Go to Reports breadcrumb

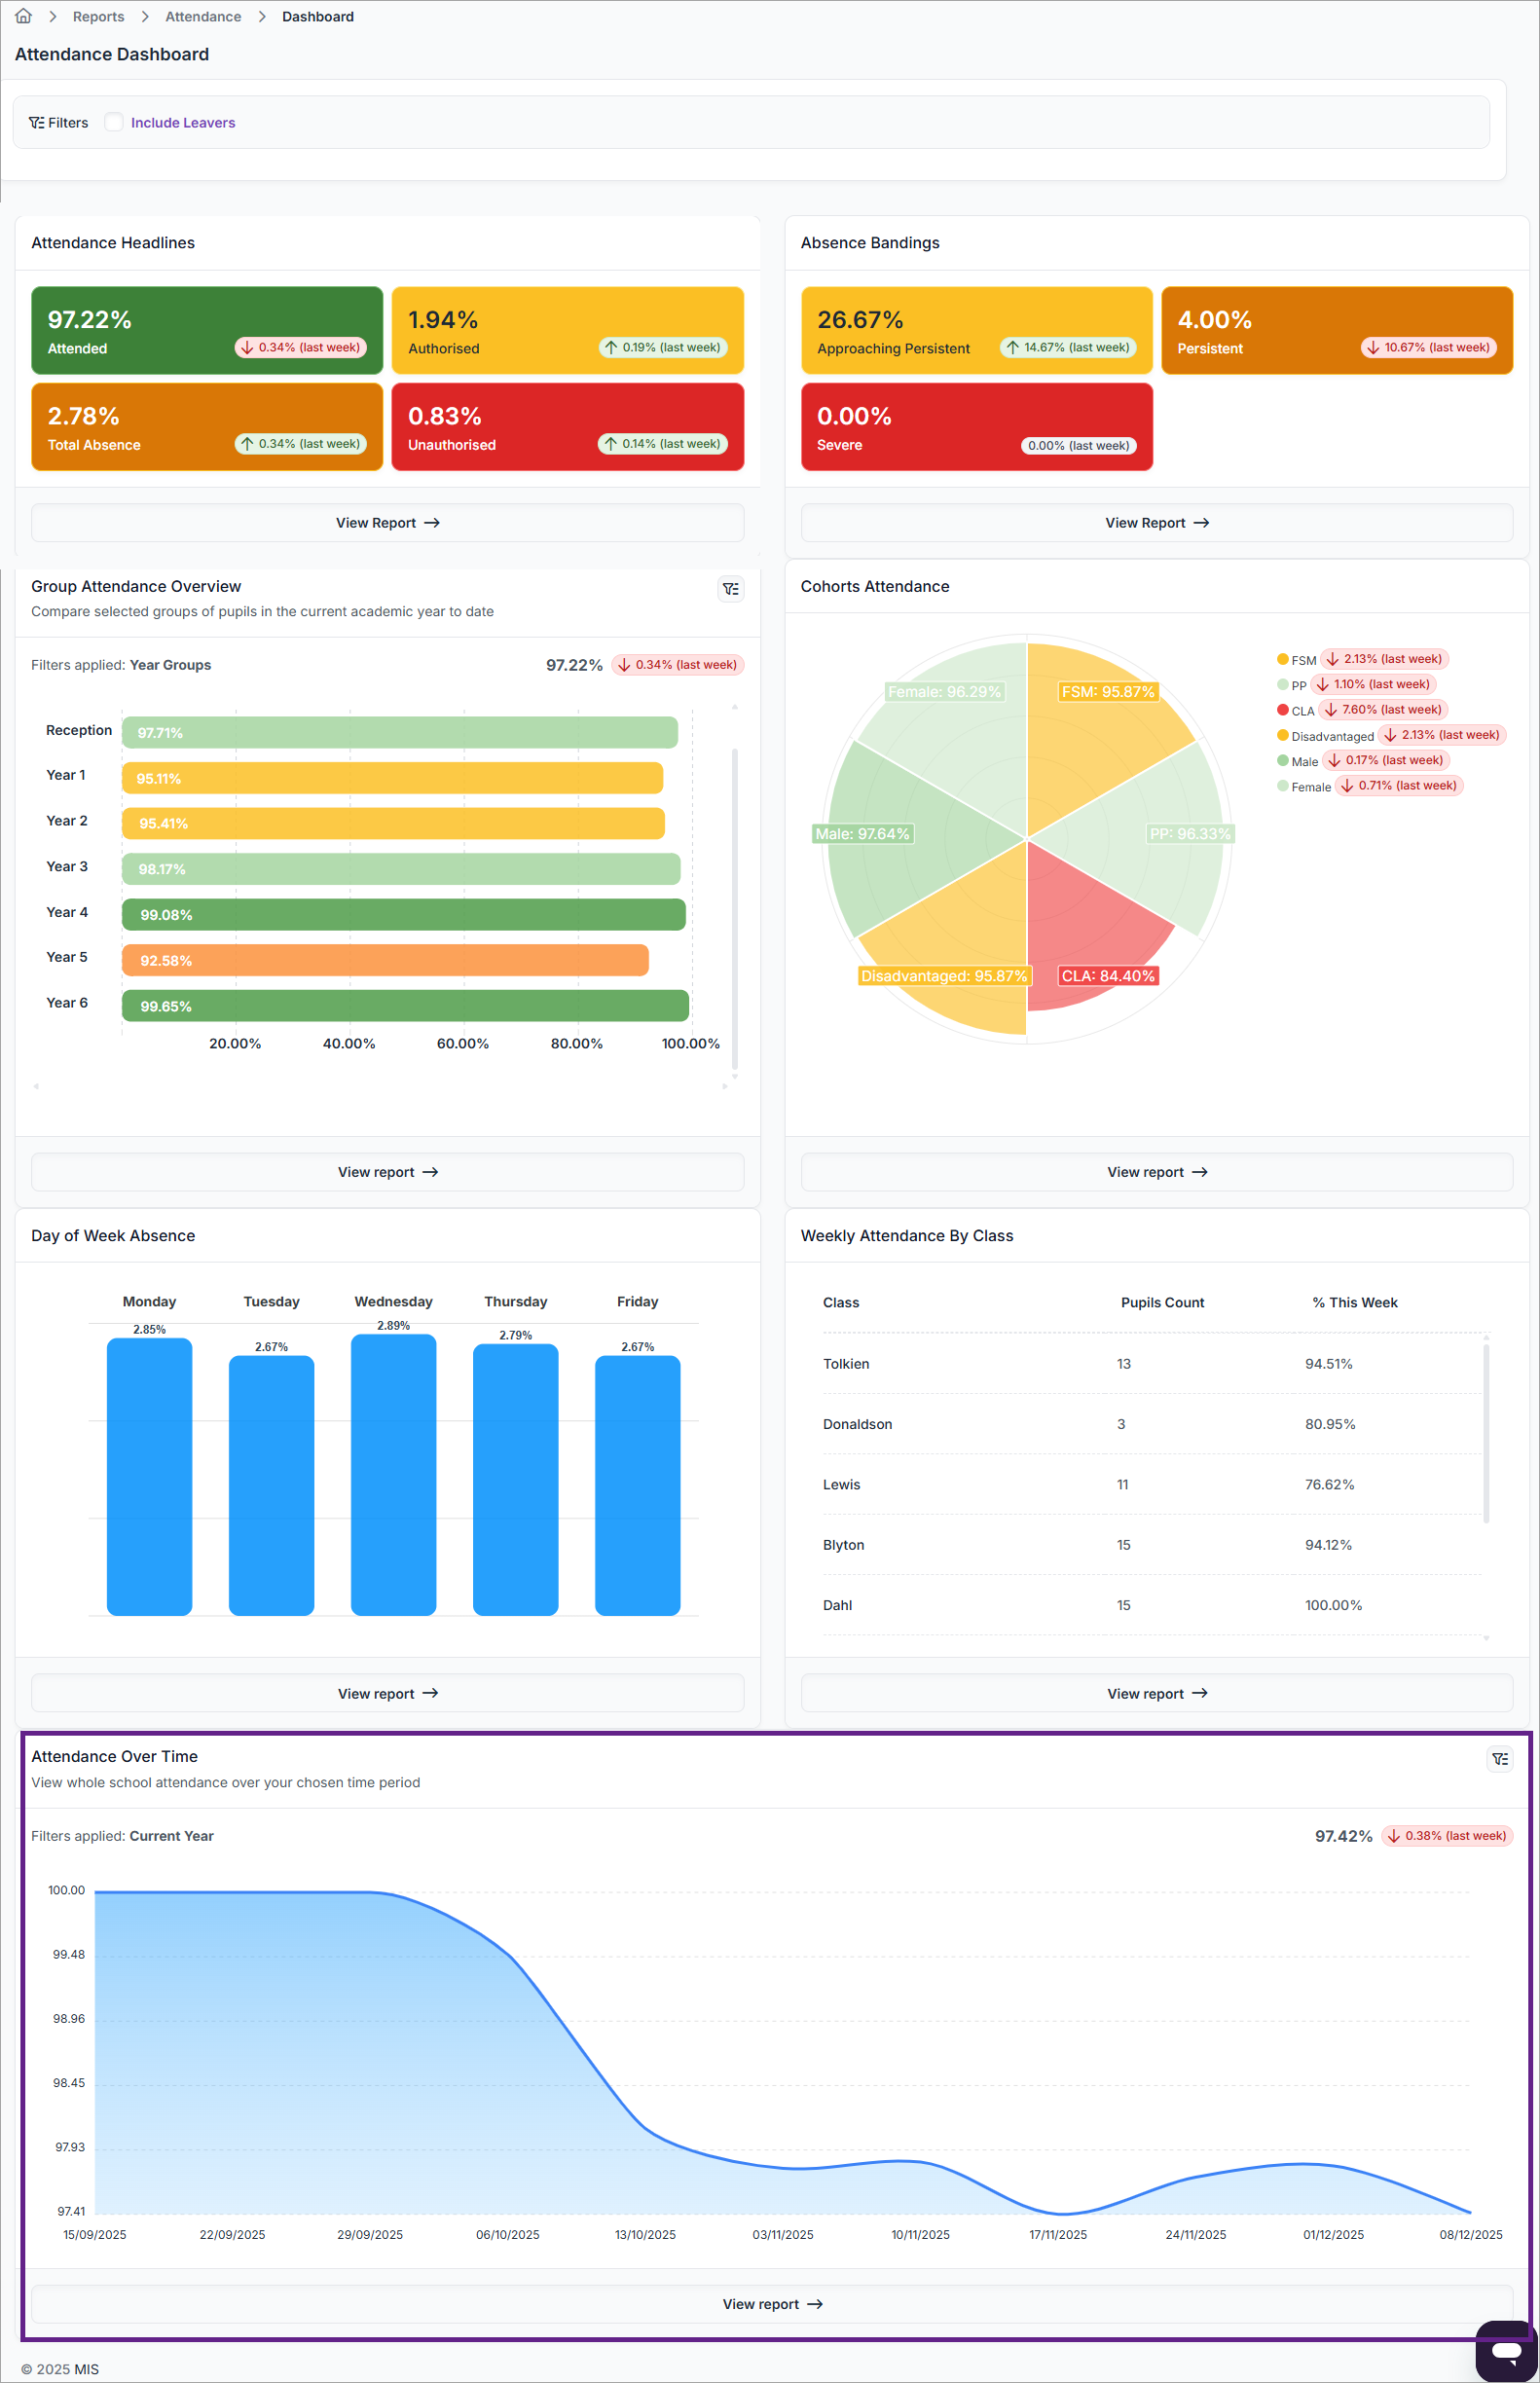[98, 17]
